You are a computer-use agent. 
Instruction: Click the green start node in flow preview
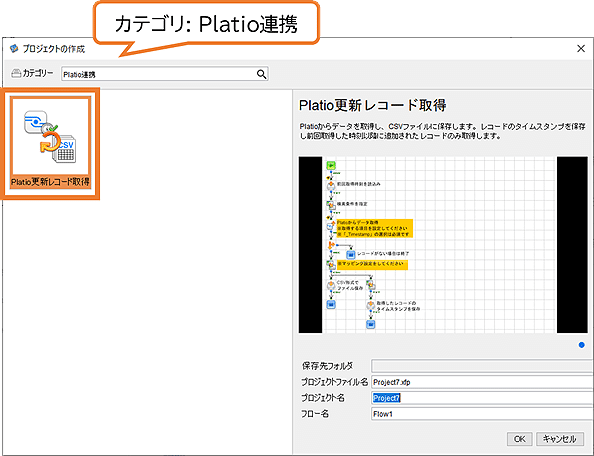(331, 165)
